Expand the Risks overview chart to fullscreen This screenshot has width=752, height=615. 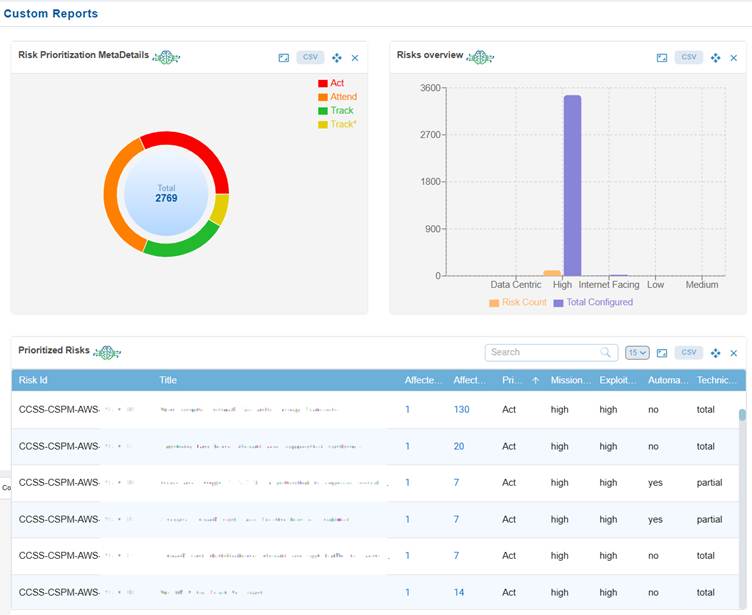pos(662,58)
